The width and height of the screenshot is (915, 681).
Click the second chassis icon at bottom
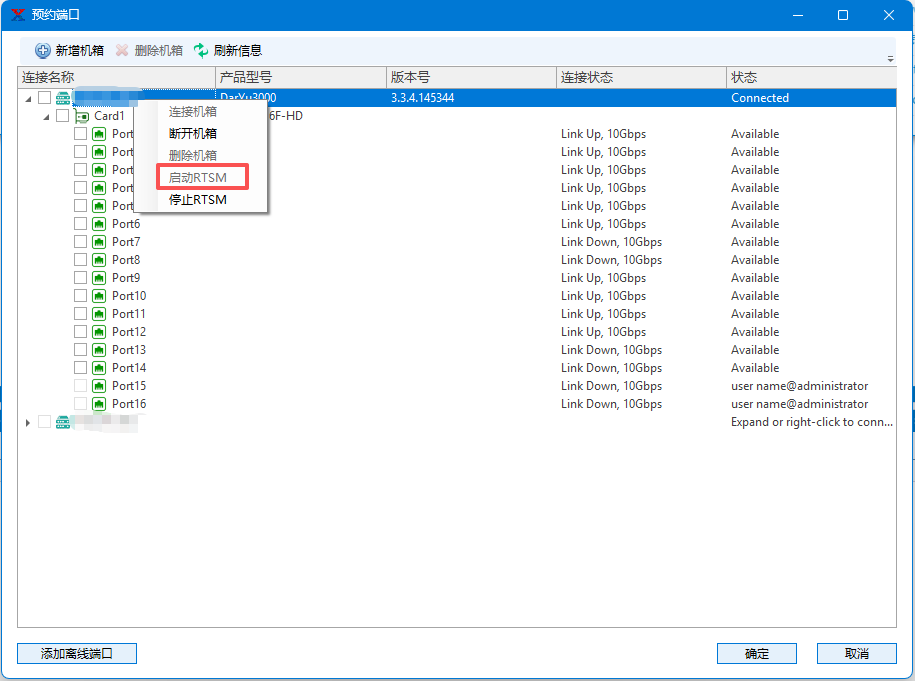63,422
